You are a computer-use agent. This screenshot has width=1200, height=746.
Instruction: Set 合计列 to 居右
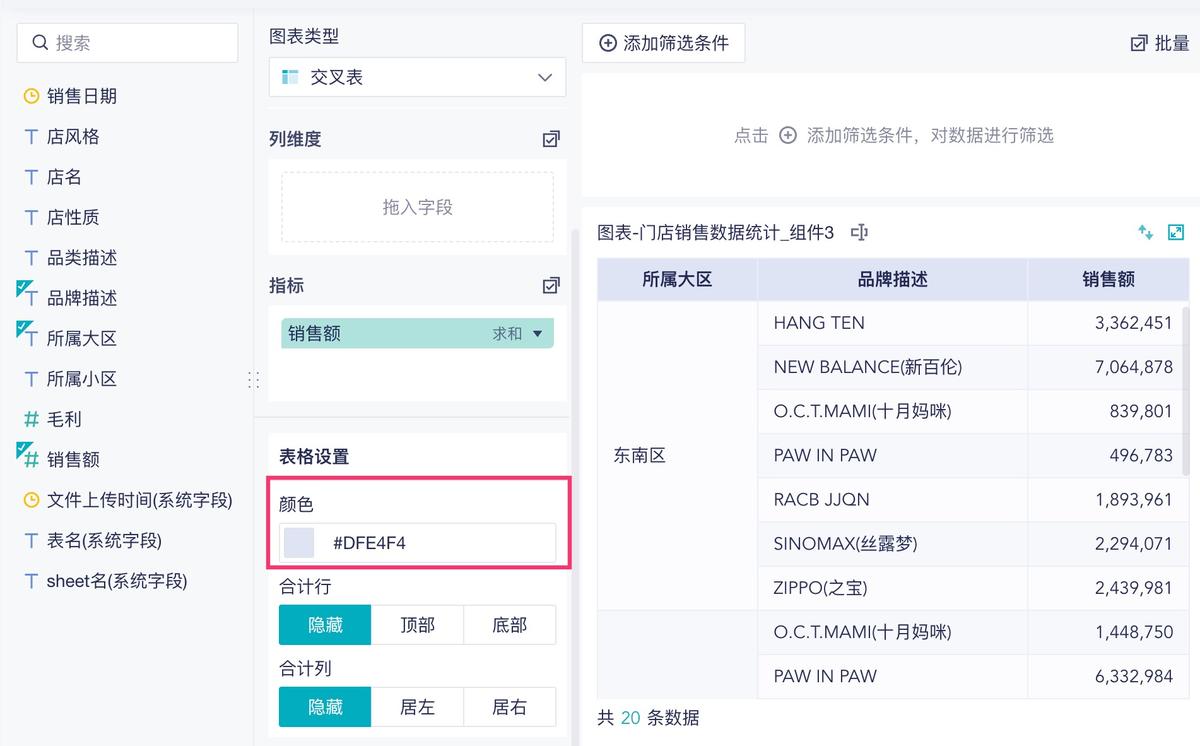coord(510,706)
